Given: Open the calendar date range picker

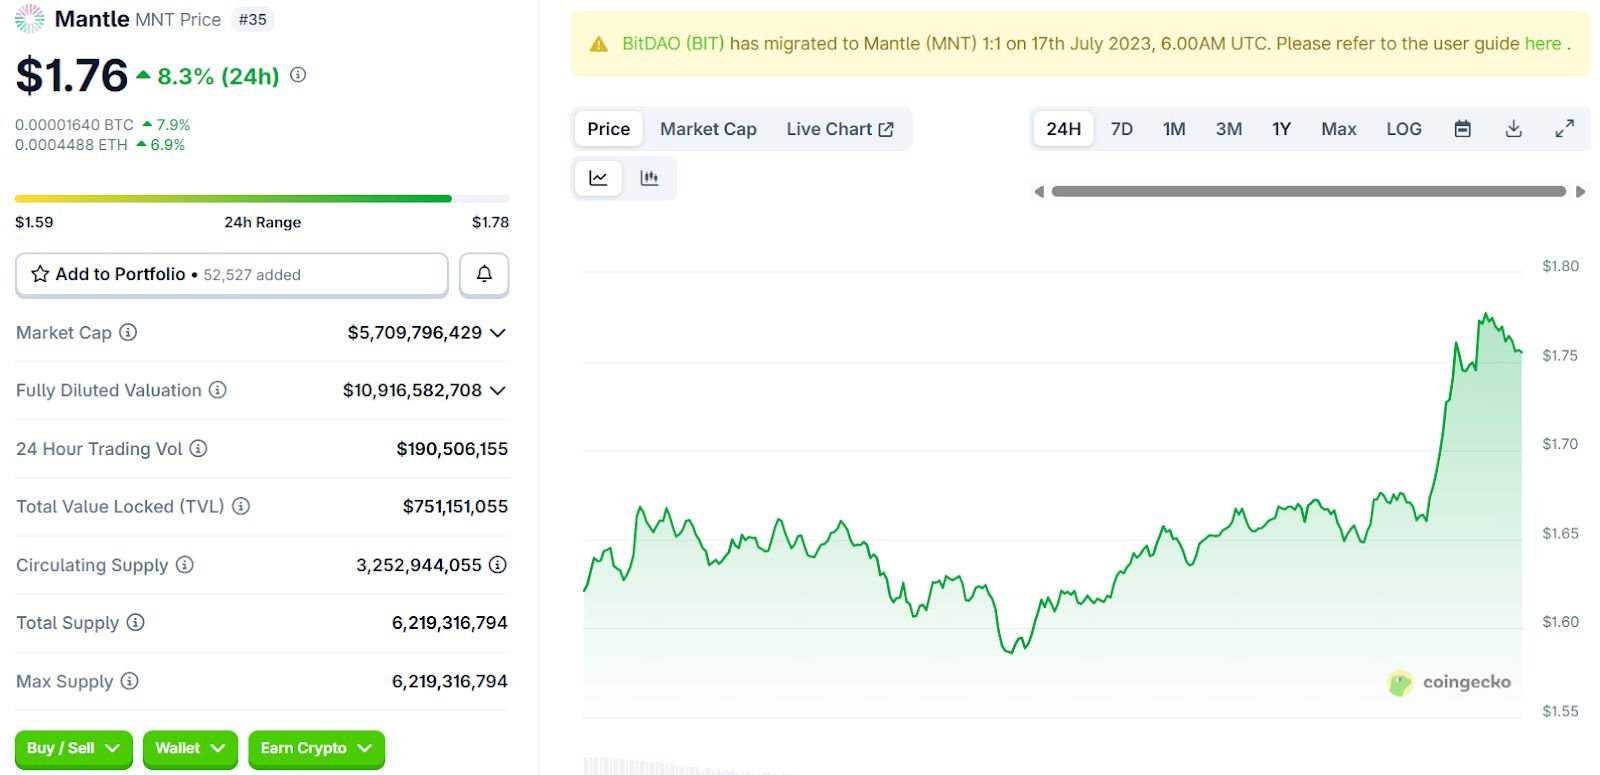Looking at the screenshot, I should coord(1462,129).
